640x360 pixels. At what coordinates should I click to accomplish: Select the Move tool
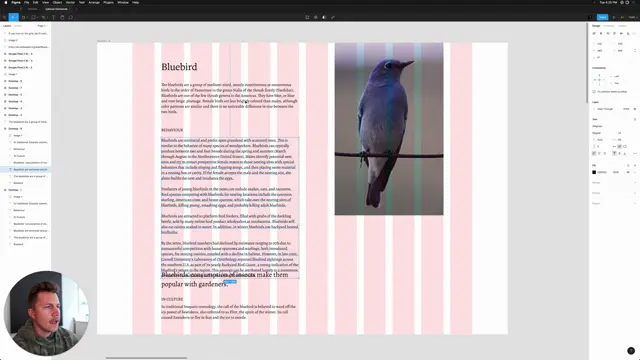[13, 17]
